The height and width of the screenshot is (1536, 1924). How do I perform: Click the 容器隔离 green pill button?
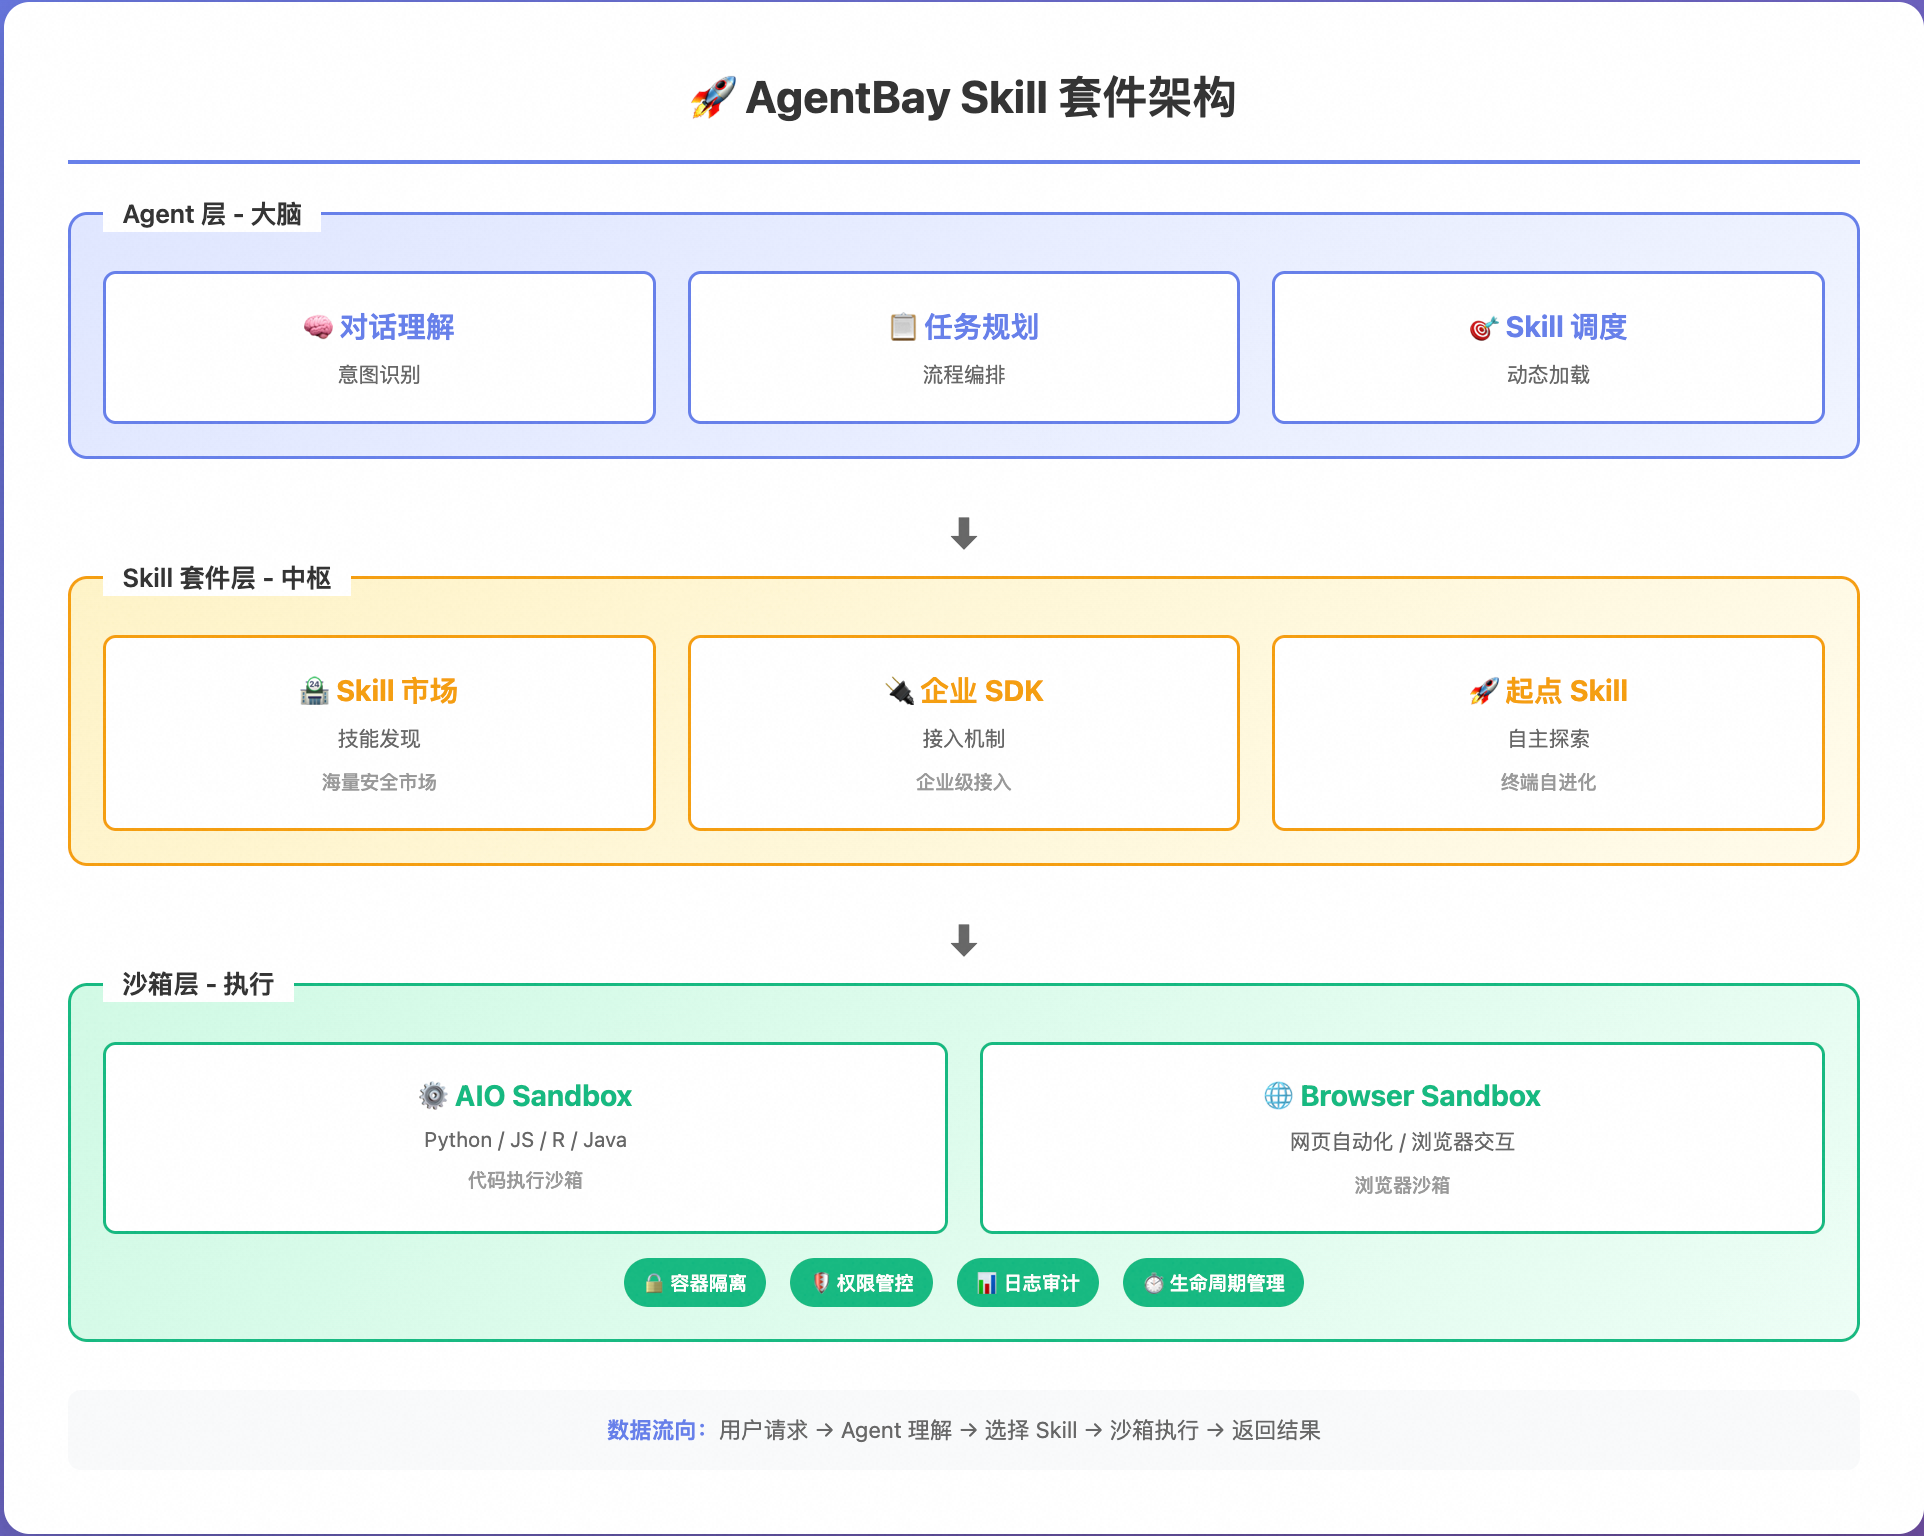[x=695, y=1283]
